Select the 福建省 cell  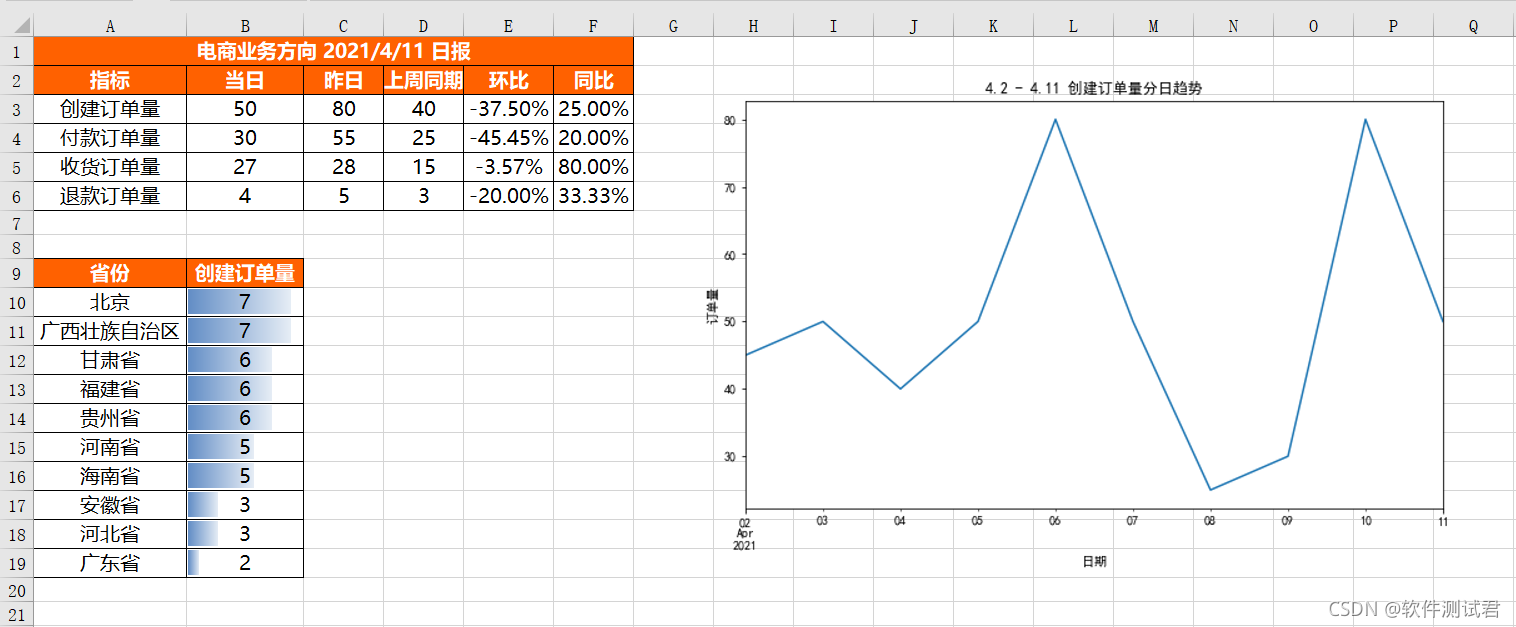pos(110,389)
